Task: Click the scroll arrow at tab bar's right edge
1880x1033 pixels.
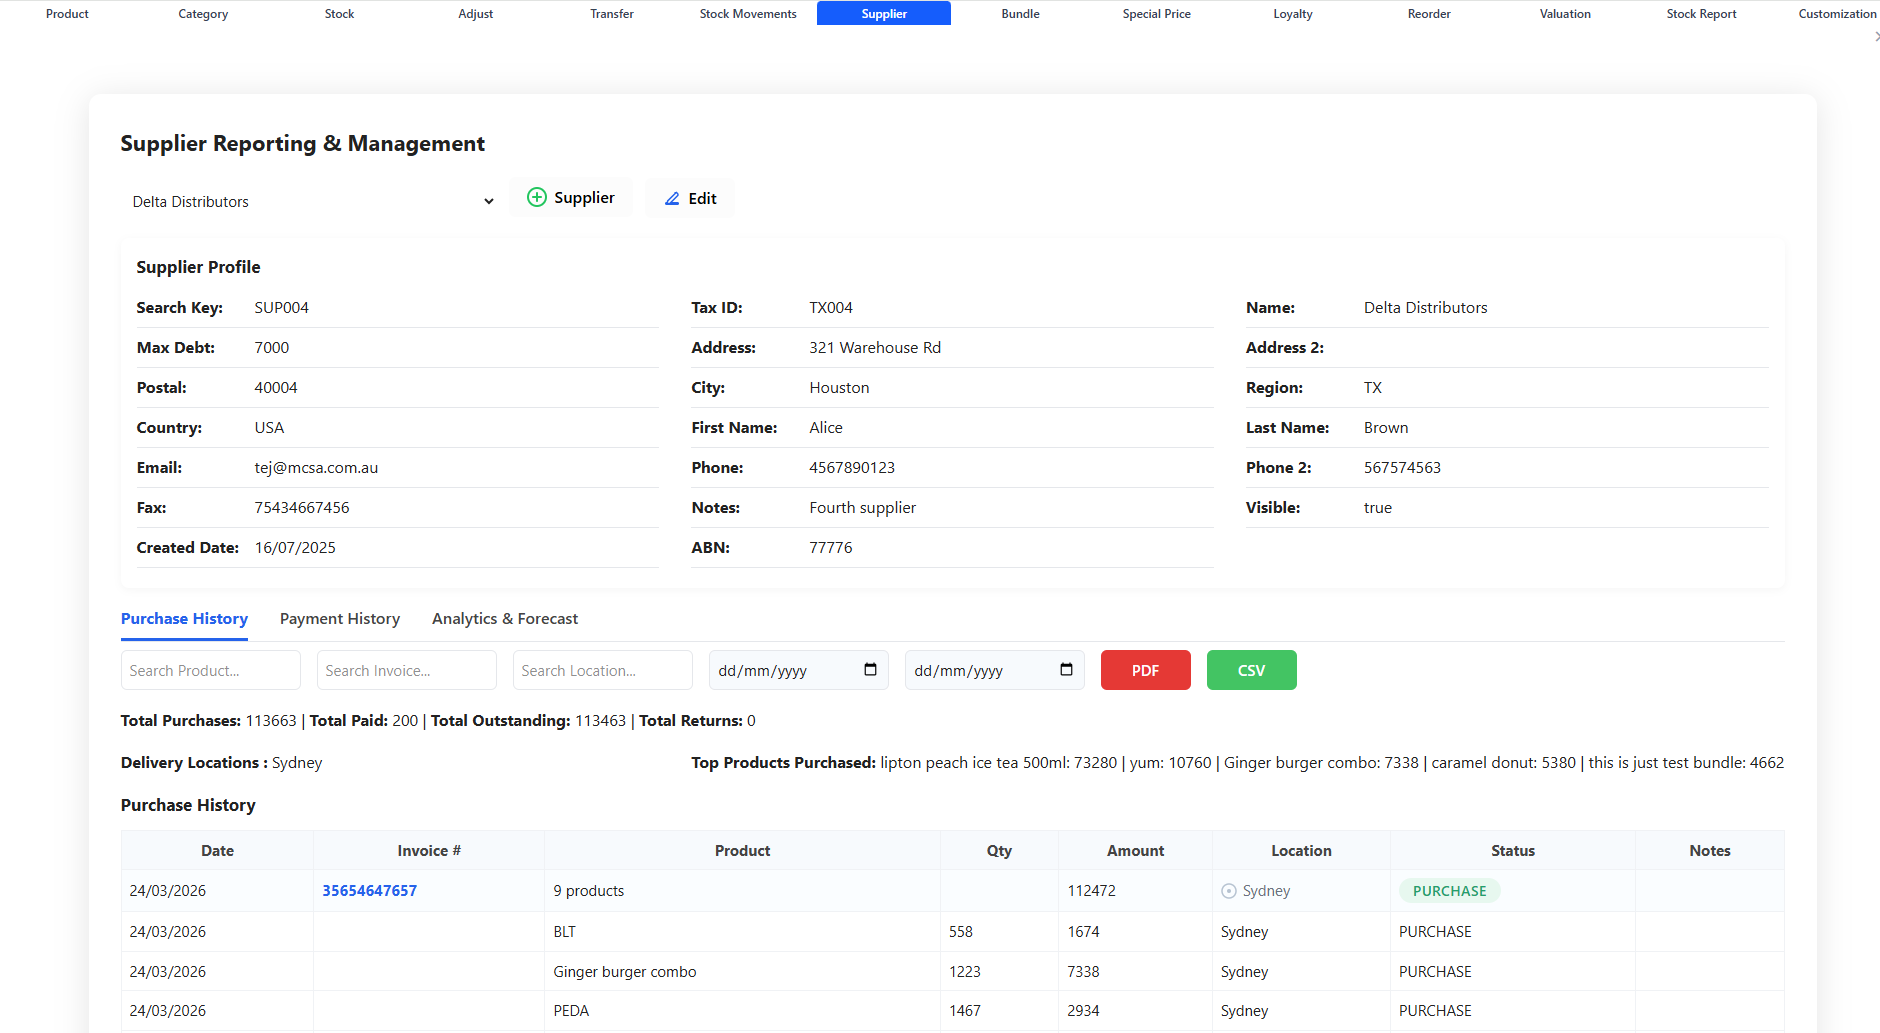Action: [1876, 36]
